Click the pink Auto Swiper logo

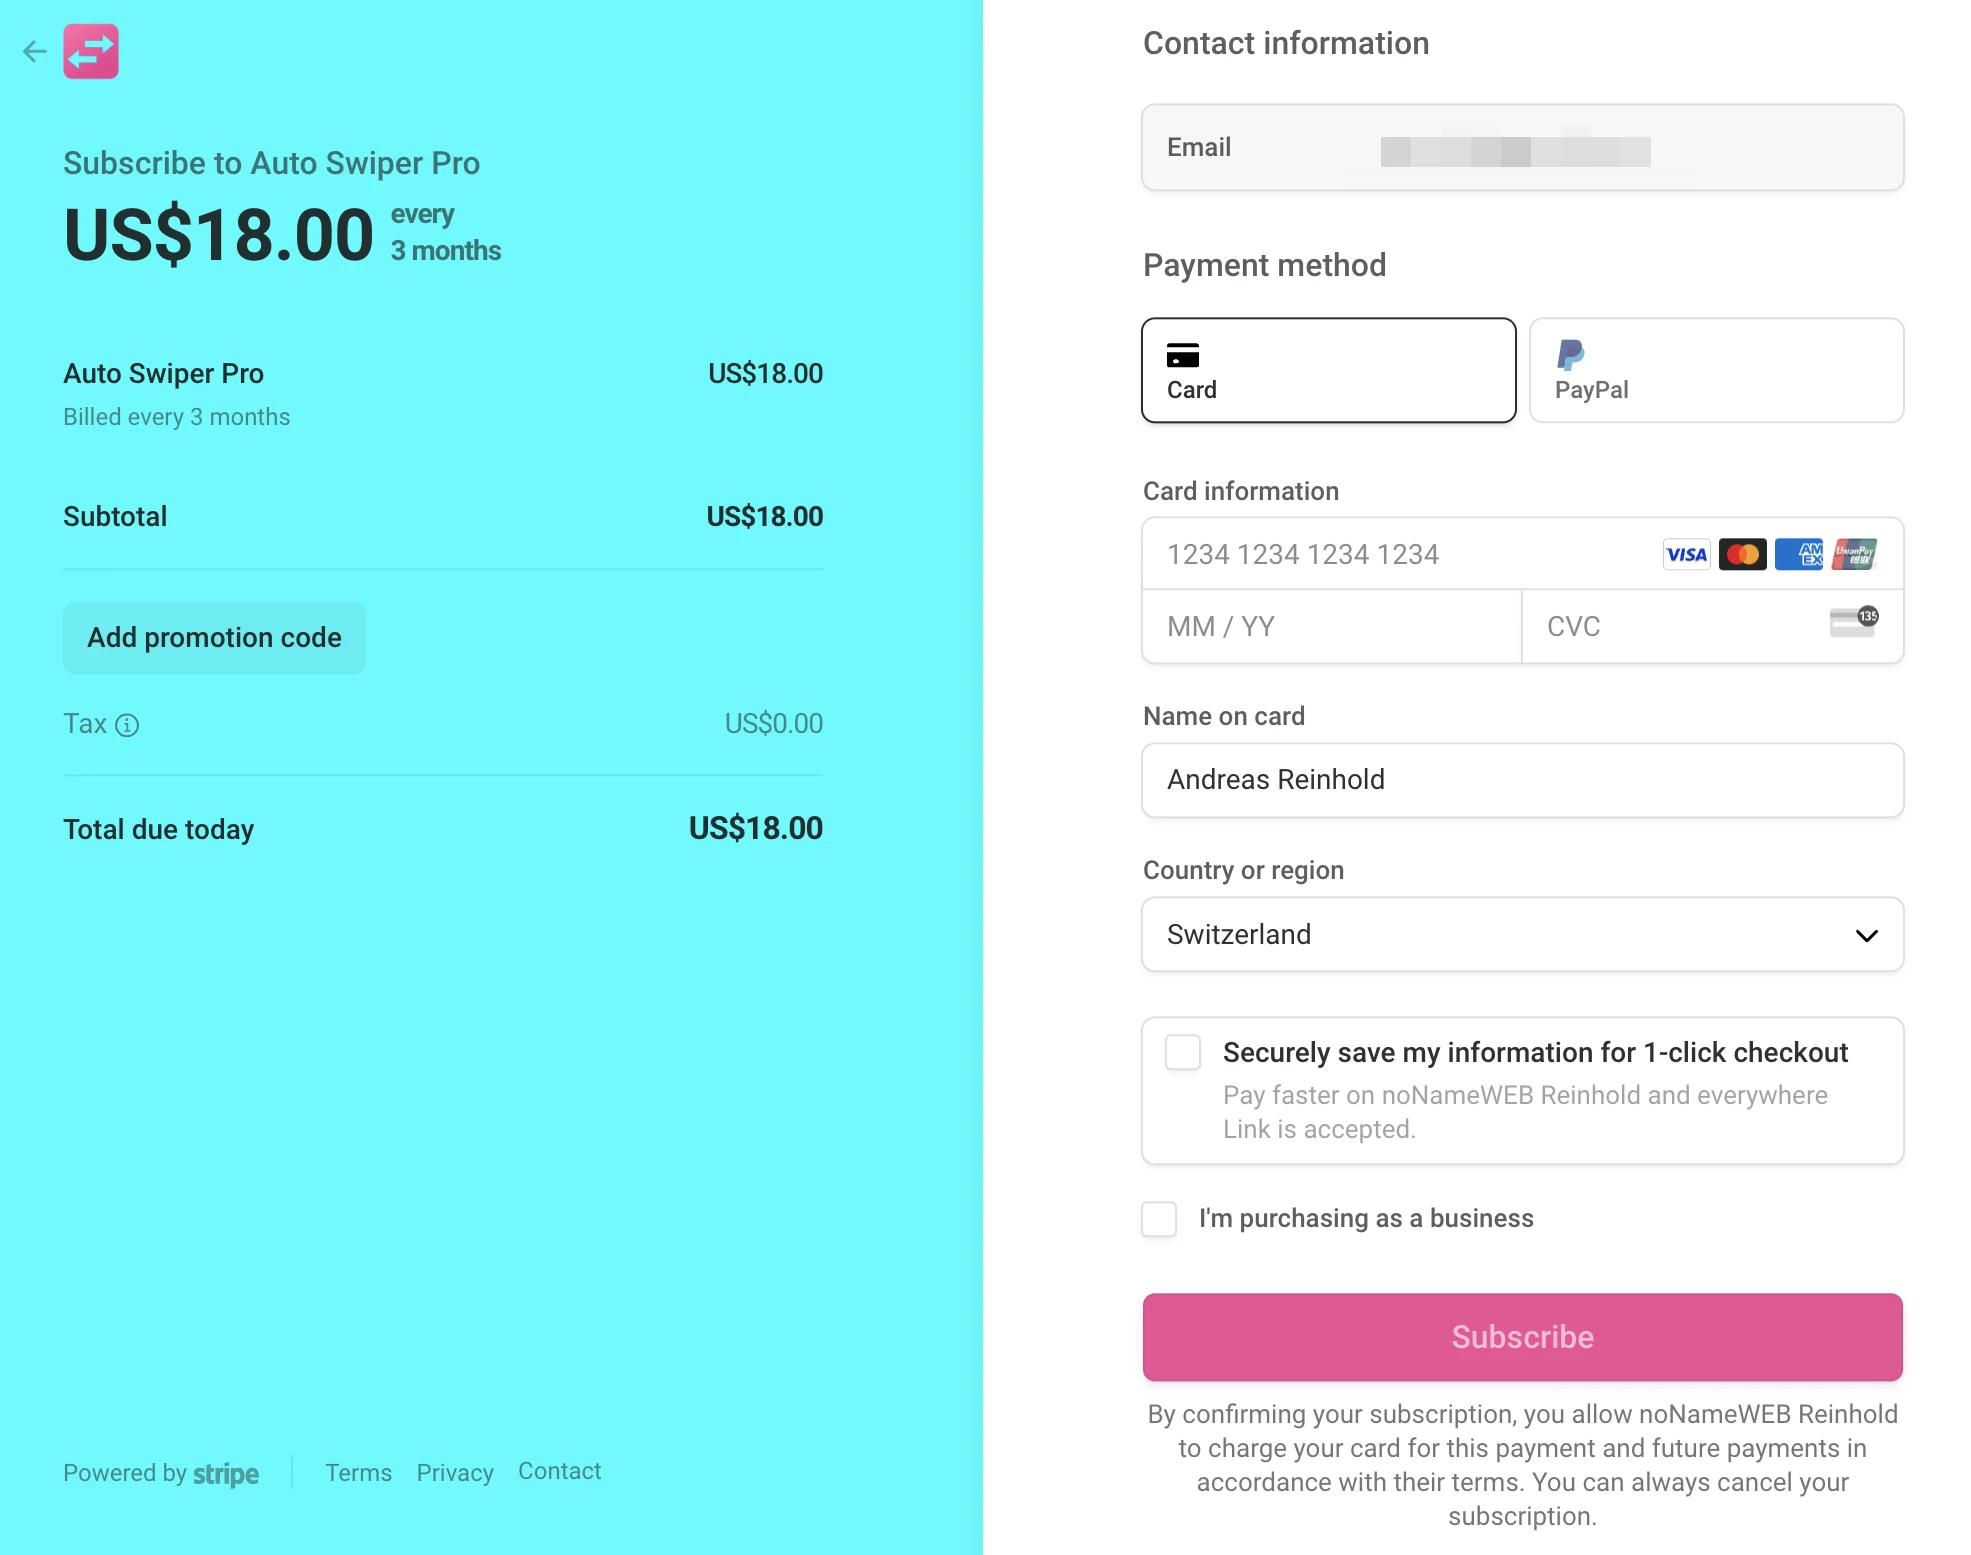(91, 51)
